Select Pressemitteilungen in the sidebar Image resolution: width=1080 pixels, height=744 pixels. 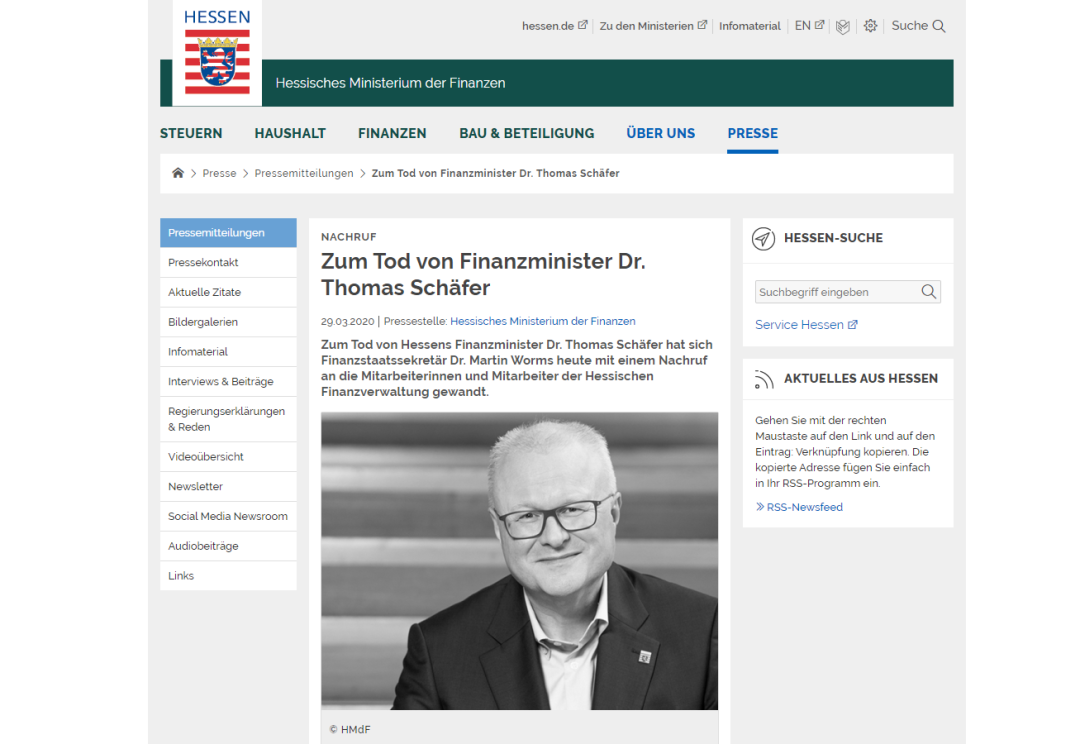[x=228, y=233]
